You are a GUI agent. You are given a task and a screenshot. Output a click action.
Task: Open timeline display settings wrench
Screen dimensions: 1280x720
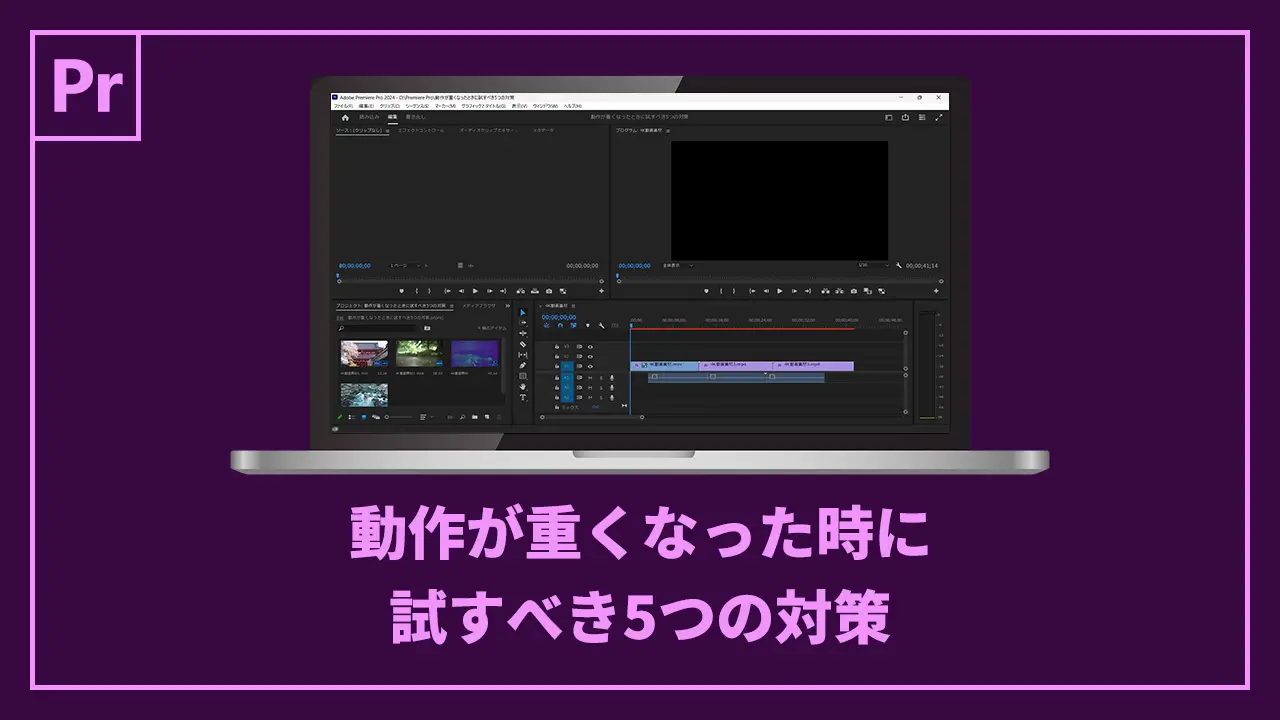601,325
